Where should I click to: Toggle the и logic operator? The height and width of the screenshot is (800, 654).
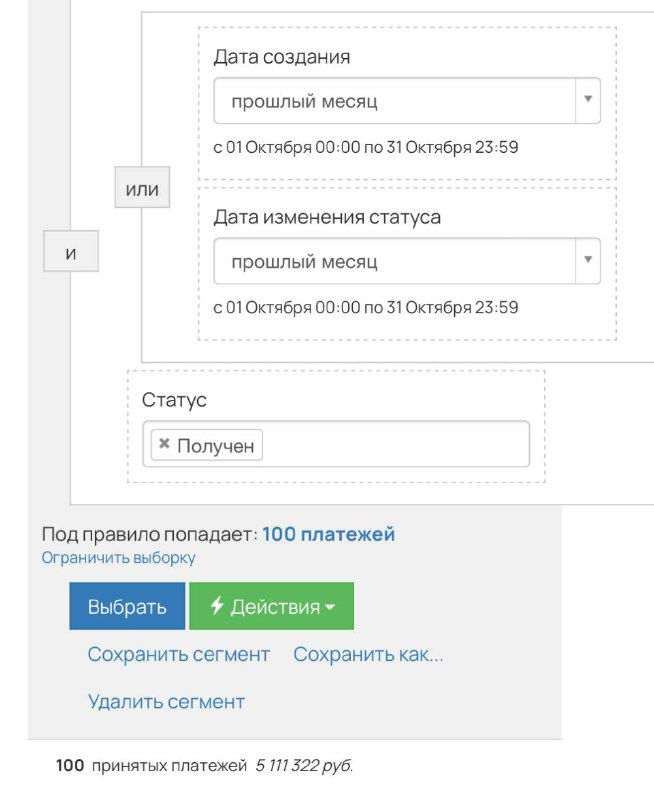point(68,251)
